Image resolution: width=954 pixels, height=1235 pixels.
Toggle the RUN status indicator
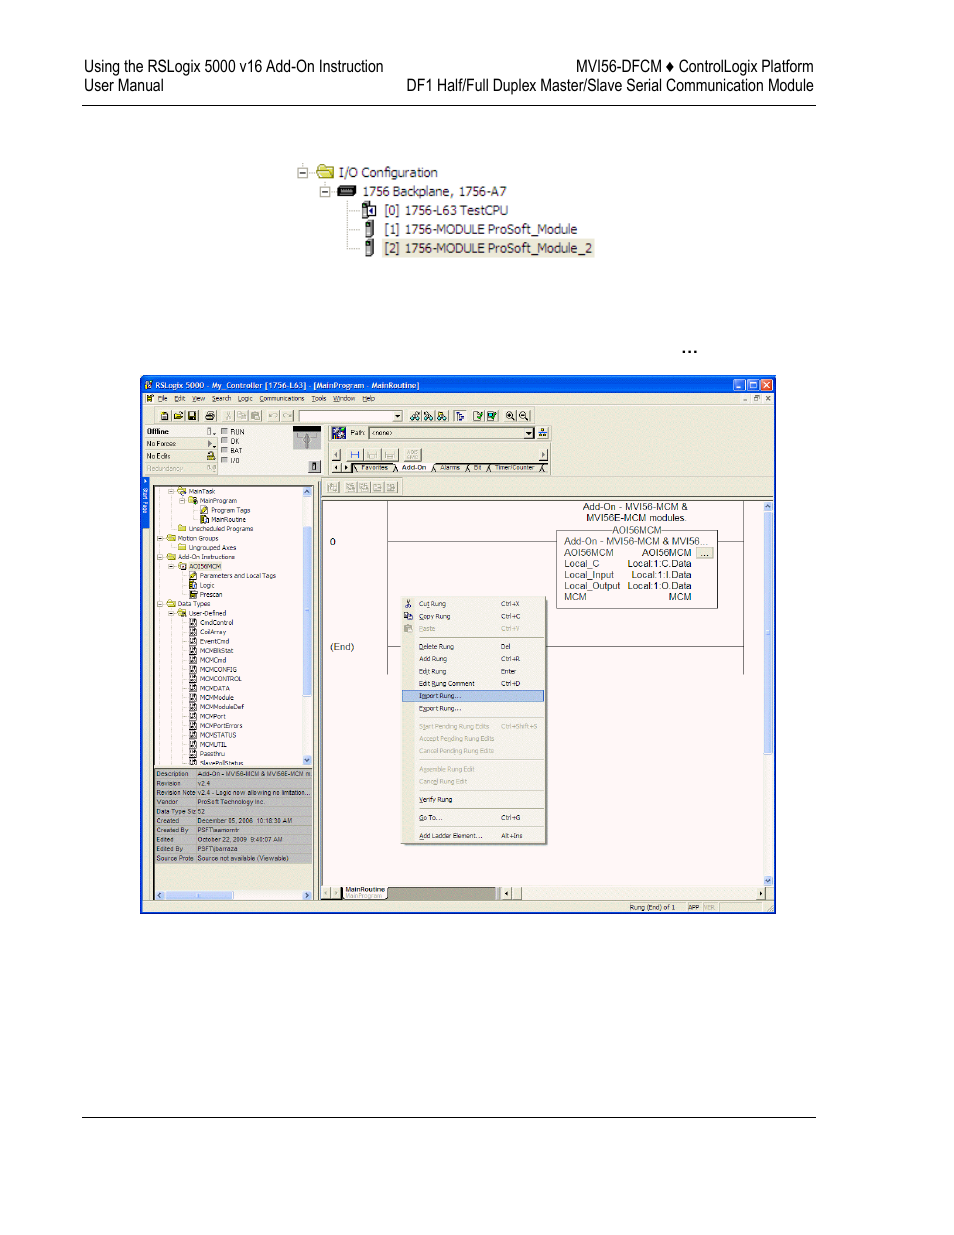[224, 432]
